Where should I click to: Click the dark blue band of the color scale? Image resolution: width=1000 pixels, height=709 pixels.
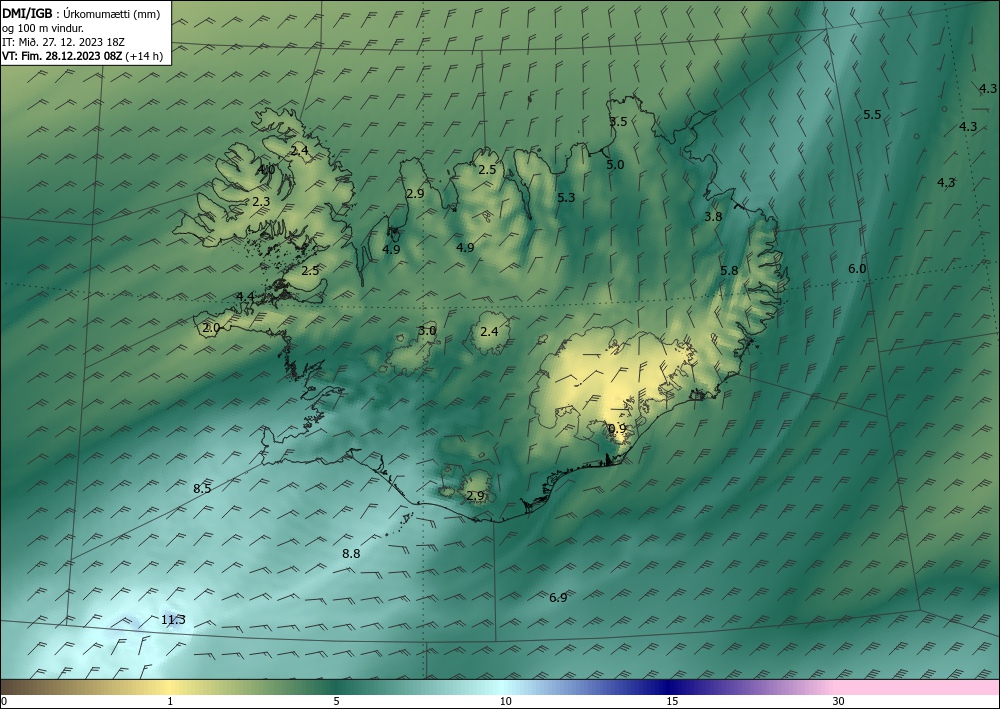click(666, 687)
